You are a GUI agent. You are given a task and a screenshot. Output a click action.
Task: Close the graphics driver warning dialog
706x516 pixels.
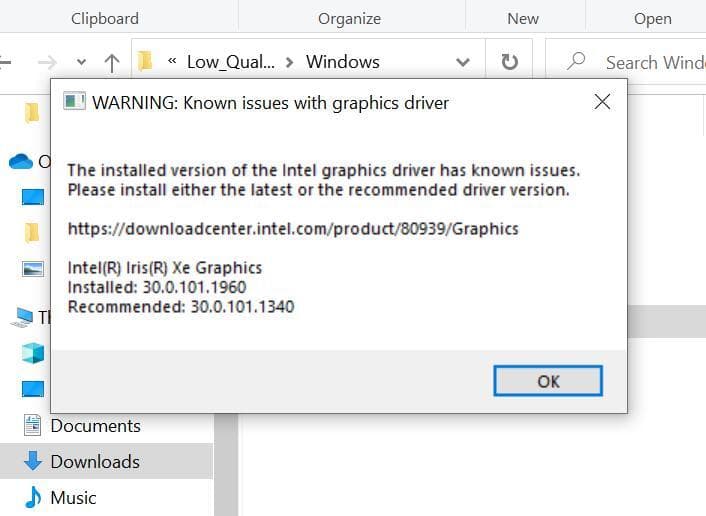602,102
